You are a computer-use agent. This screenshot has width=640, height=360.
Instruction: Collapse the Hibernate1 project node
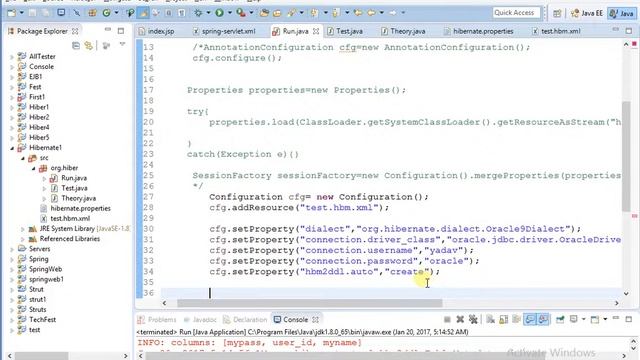(x=12, y=148)
